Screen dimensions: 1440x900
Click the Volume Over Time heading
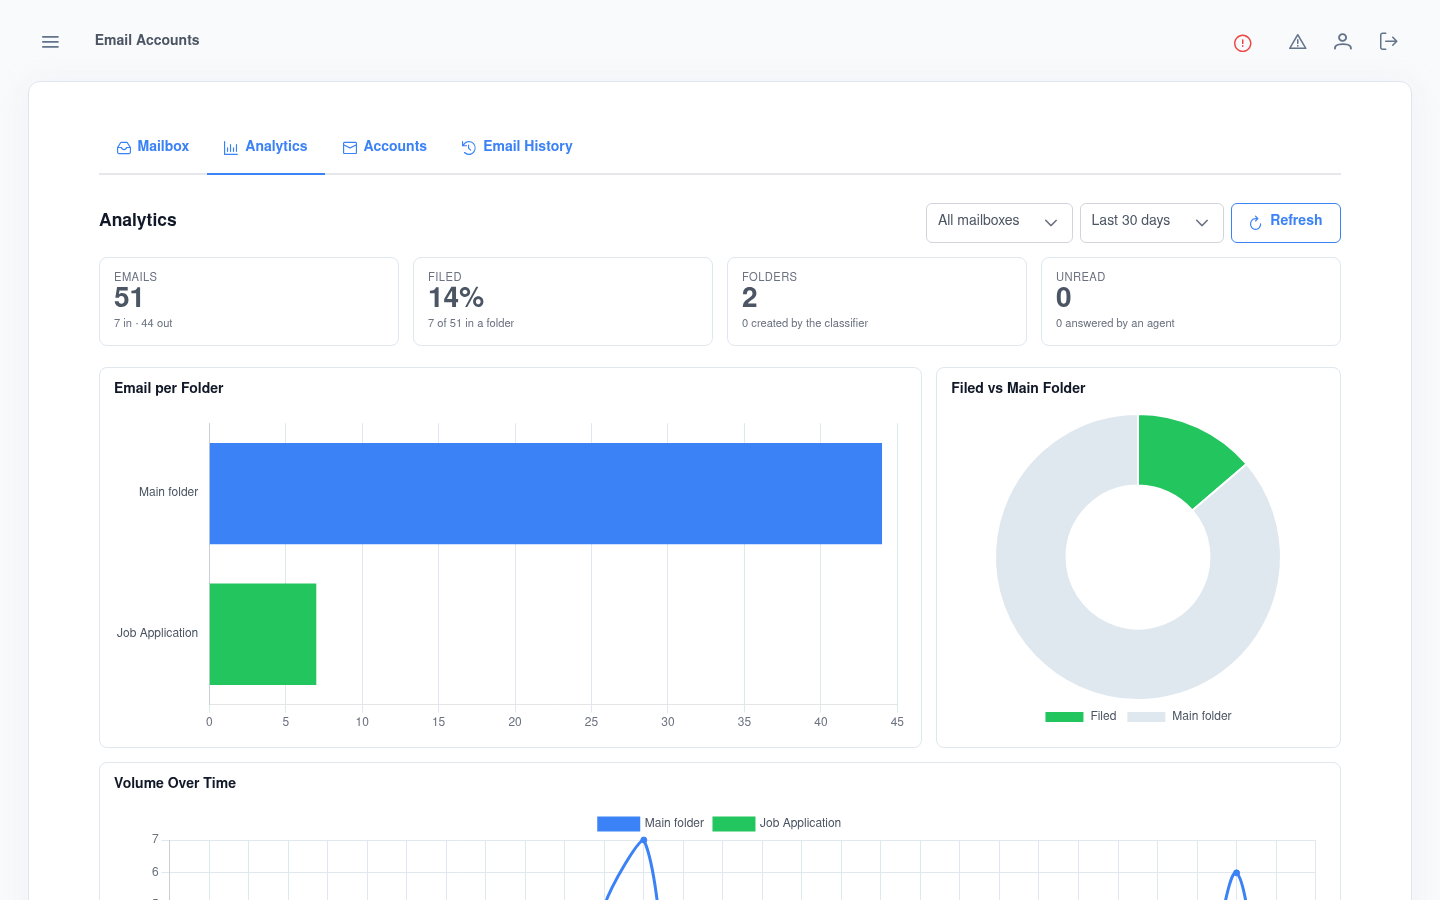pos(175,783)
